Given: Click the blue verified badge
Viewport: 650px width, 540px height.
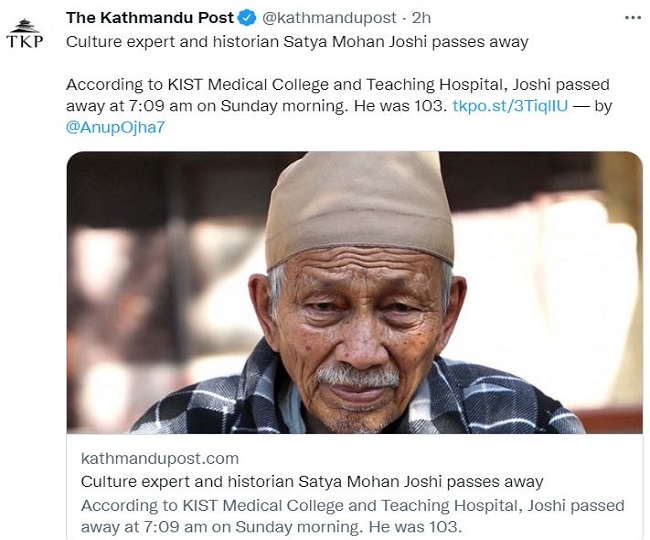Looking at the screenshot, I should tap(248, 18).
